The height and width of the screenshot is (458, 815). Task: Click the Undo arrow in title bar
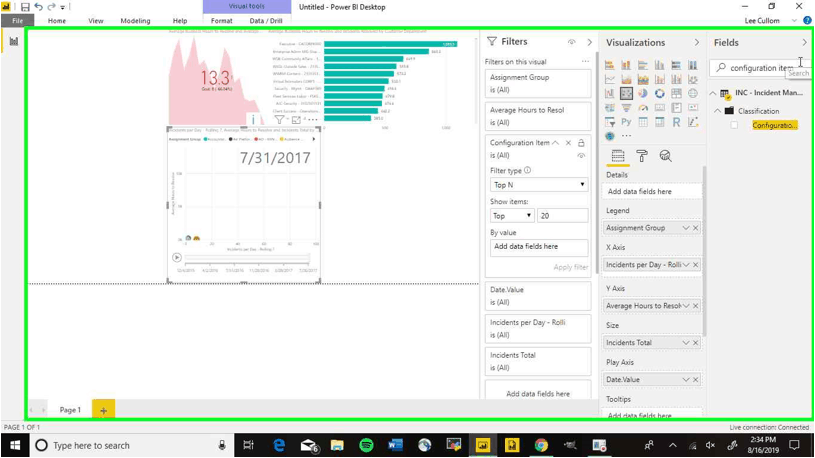(x=38, y=7)
